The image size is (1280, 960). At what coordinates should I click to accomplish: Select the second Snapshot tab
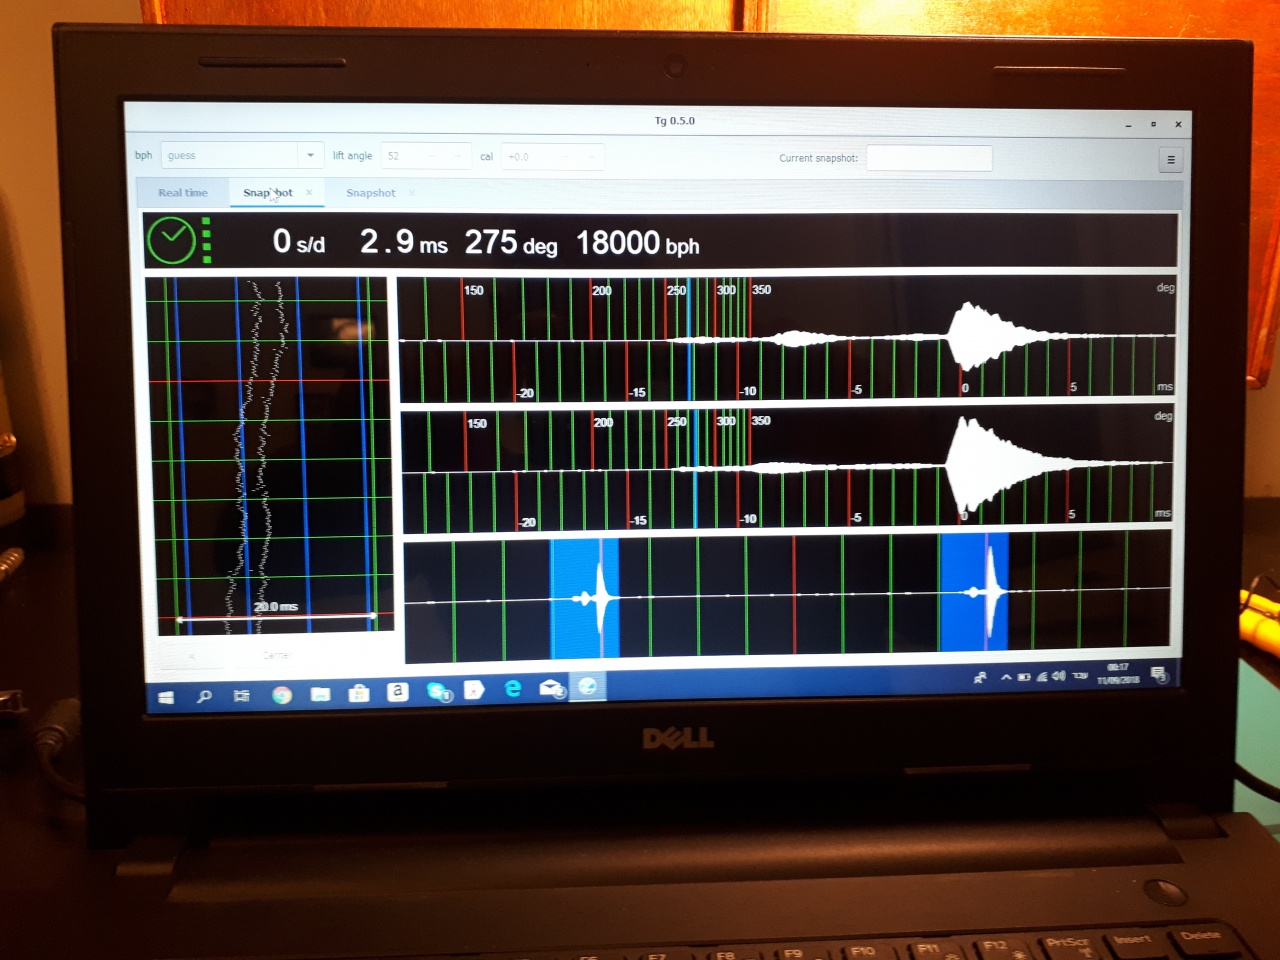click(x=370, y=193)
